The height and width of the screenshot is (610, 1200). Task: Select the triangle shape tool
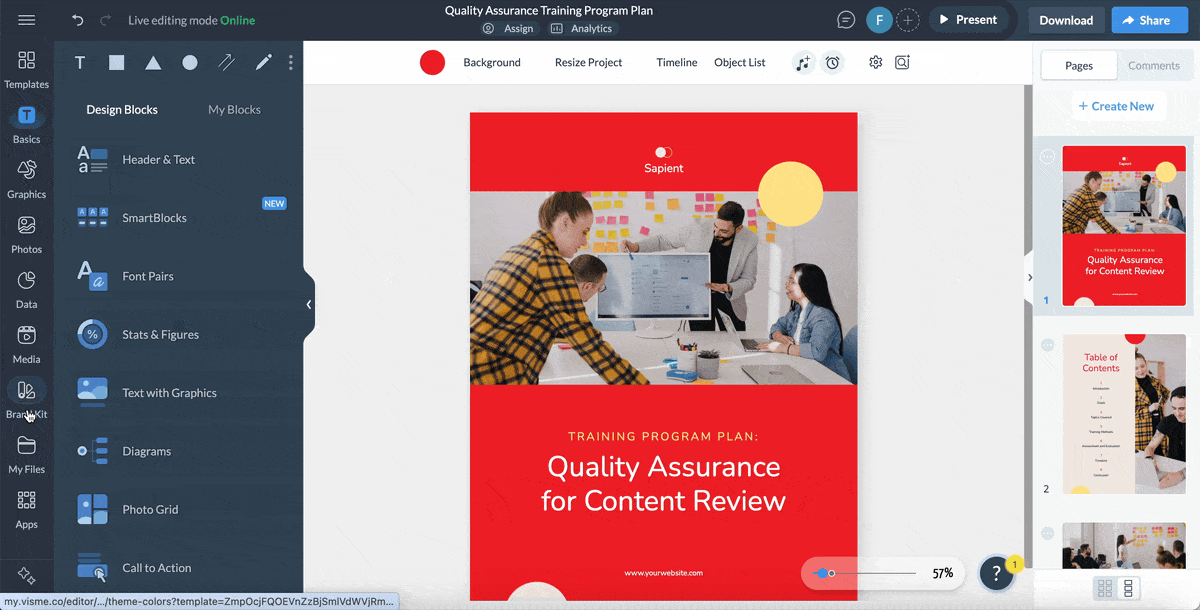153,62
